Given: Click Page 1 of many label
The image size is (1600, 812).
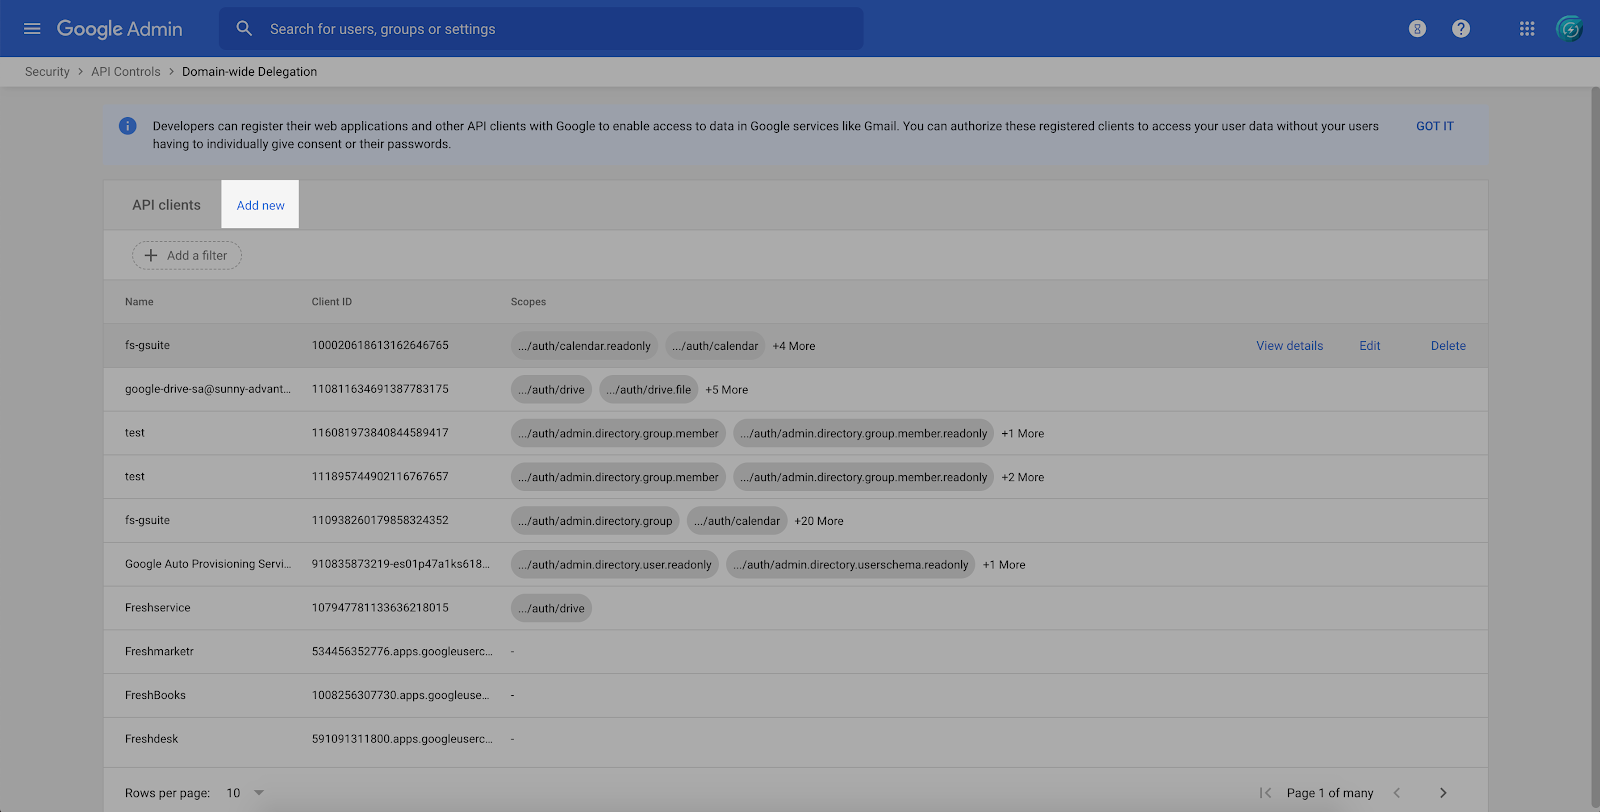Looking at the screenshot, I should 1330,793.
